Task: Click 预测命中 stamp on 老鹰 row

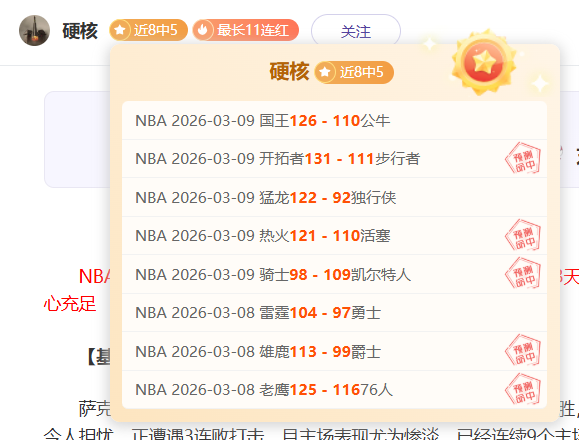Action: pos(523,389)
